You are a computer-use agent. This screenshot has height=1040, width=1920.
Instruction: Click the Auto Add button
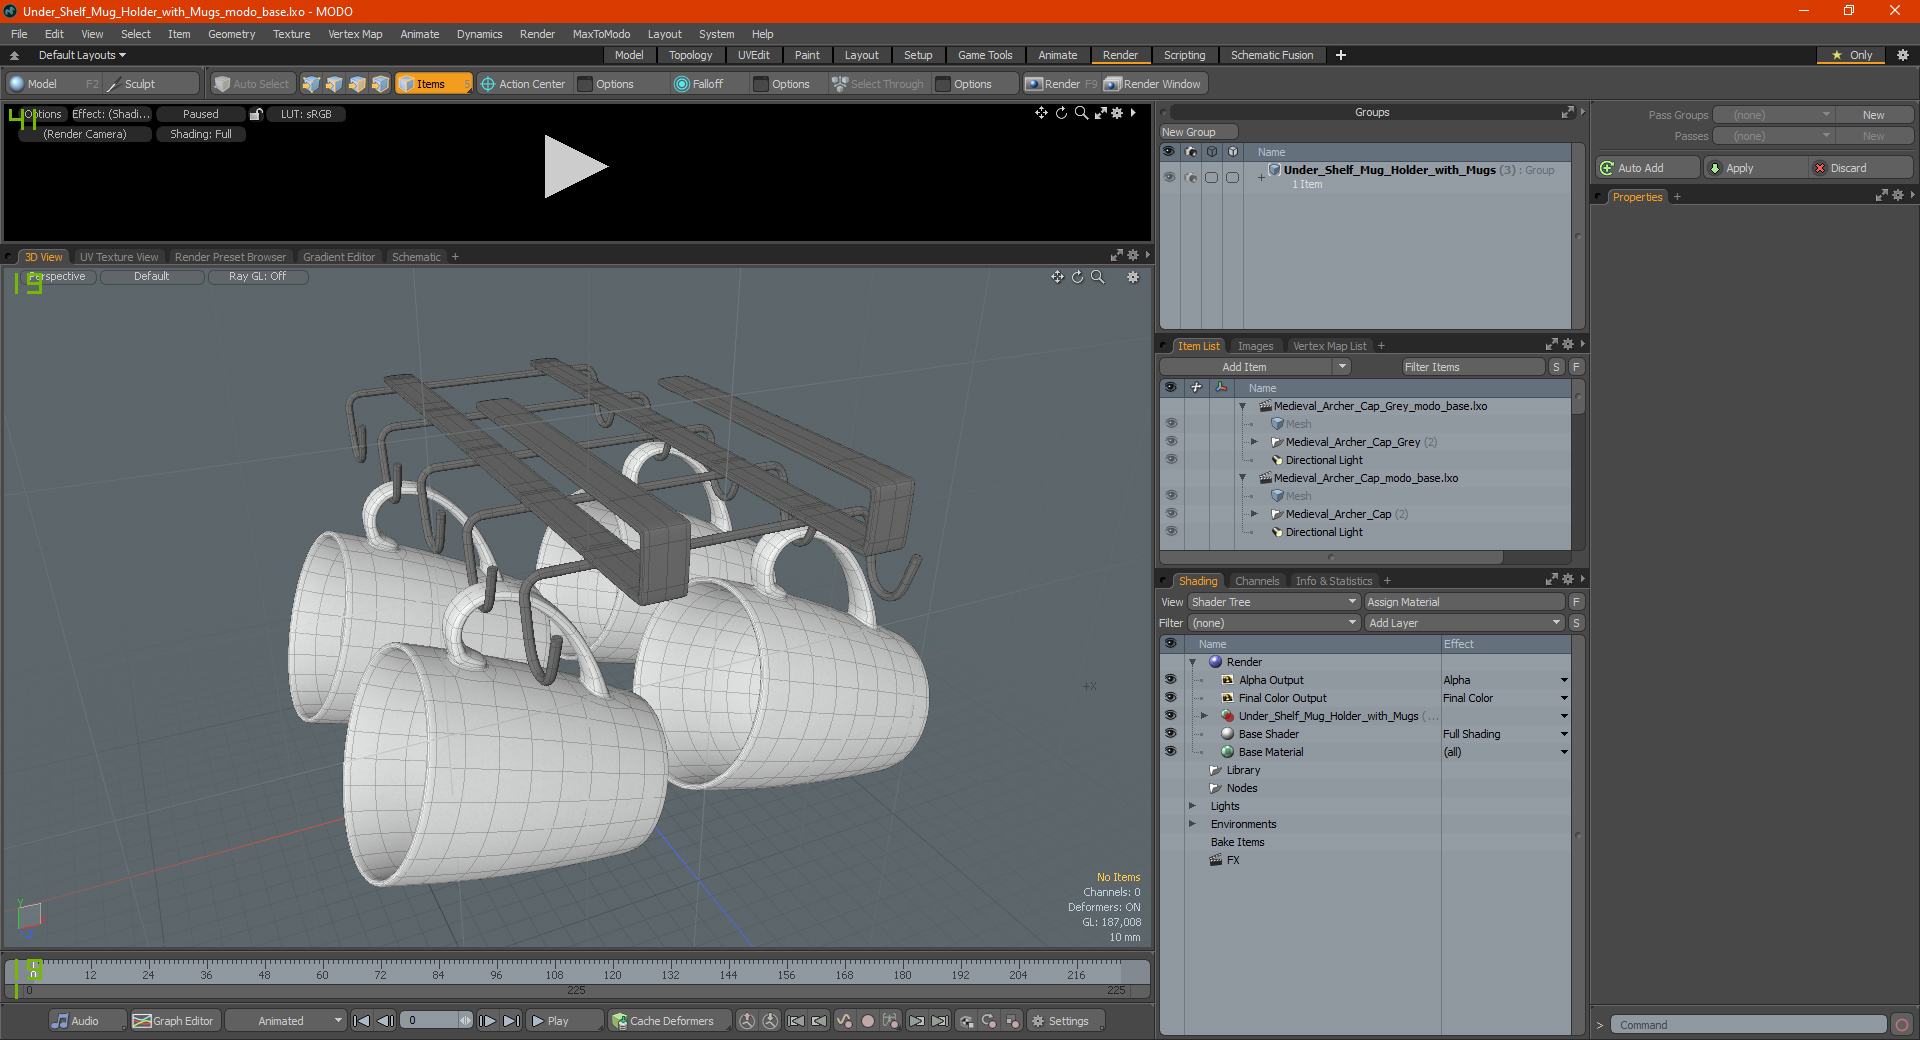[x=1648, y=168]
